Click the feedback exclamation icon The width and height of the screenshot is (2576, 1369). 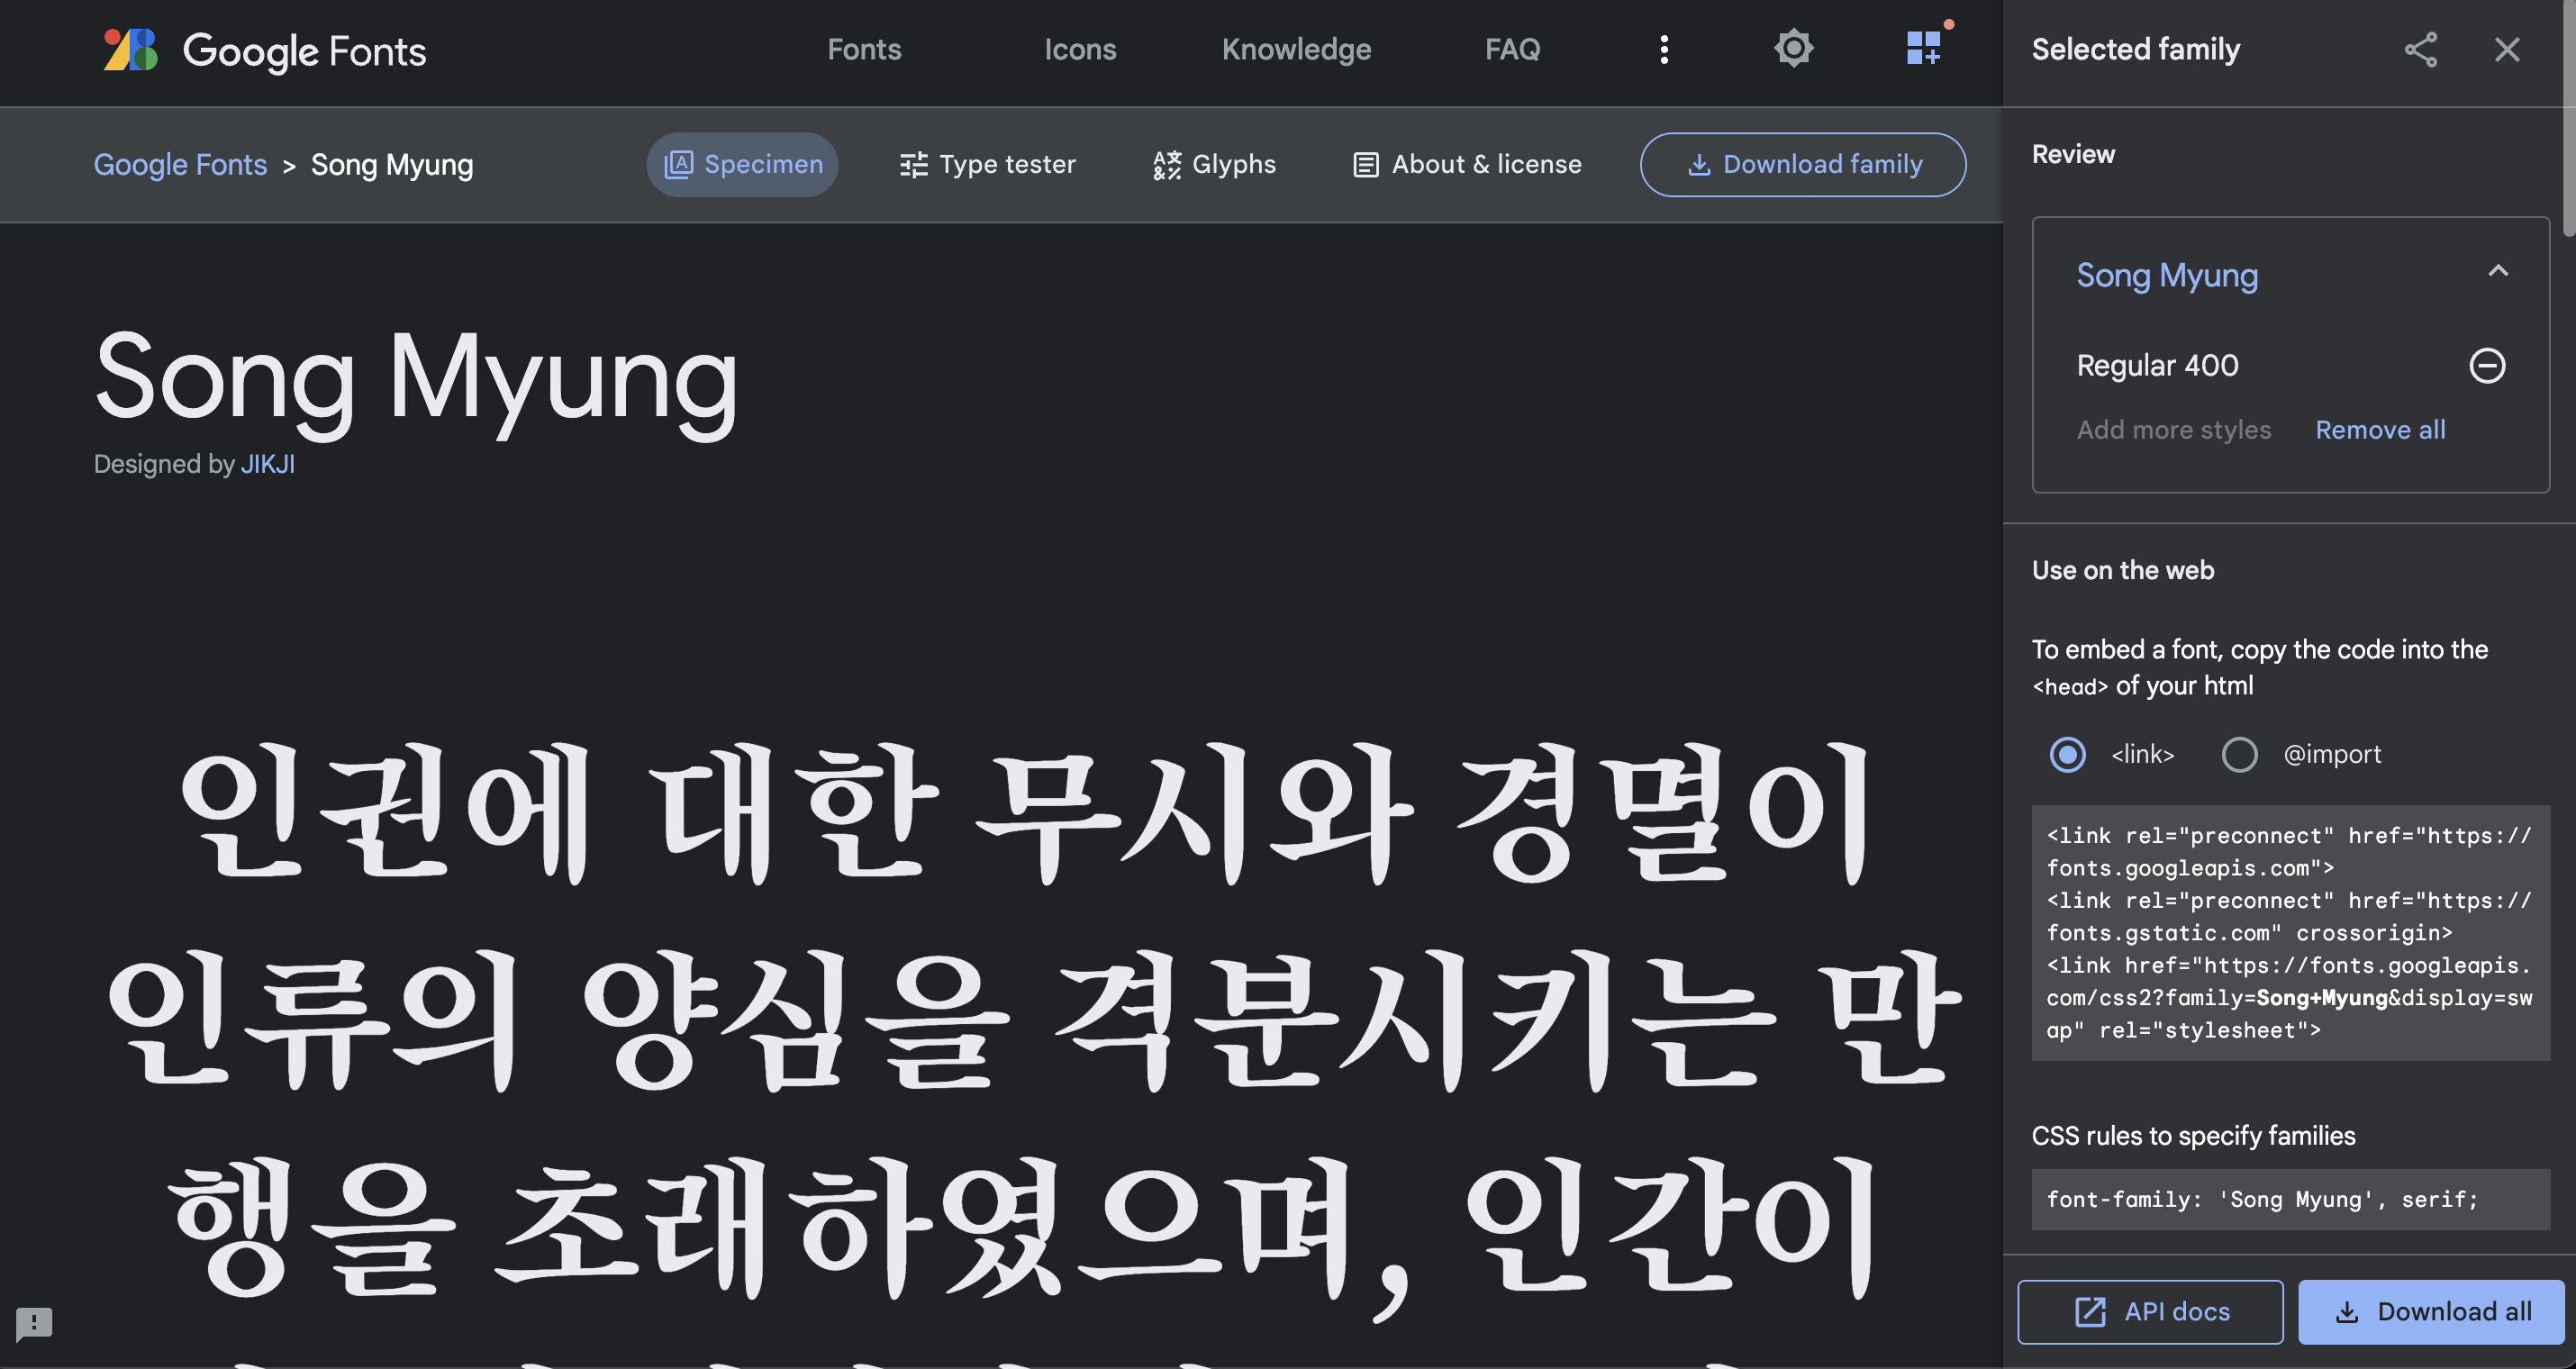coord(34,1323)
